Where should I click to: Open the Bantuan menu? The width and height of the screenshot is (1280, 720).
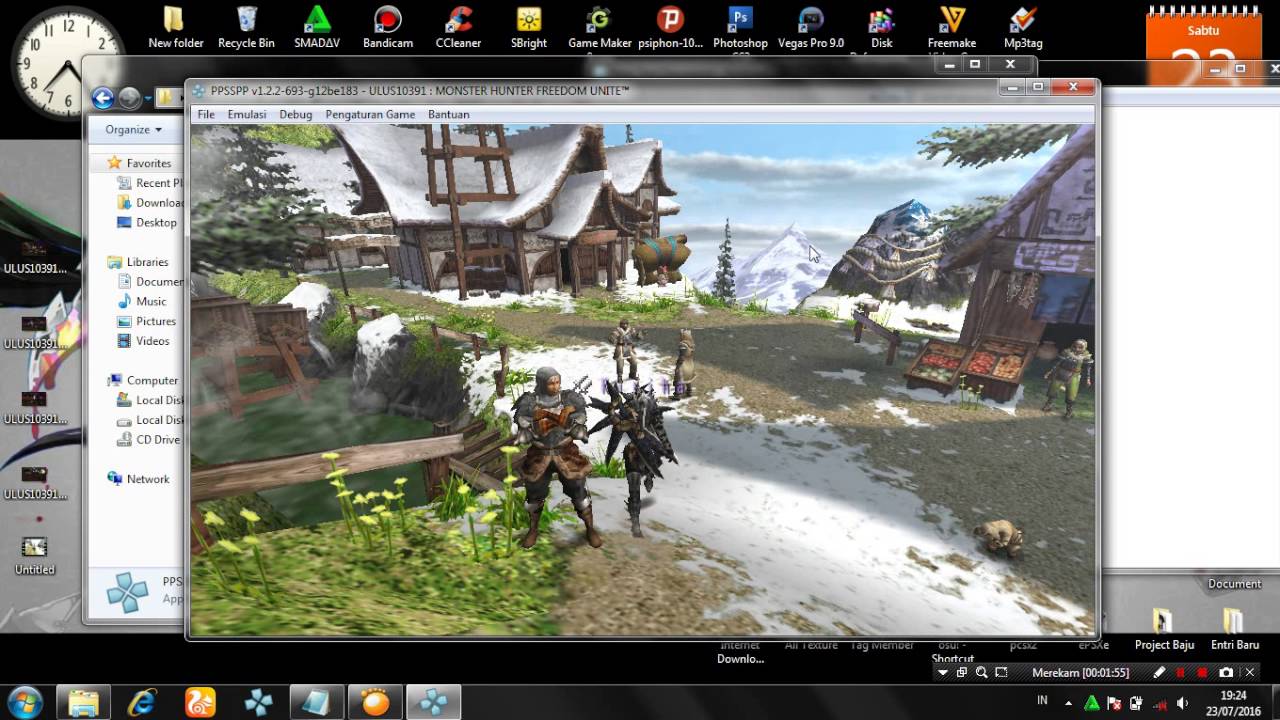[x=449, y=114]
